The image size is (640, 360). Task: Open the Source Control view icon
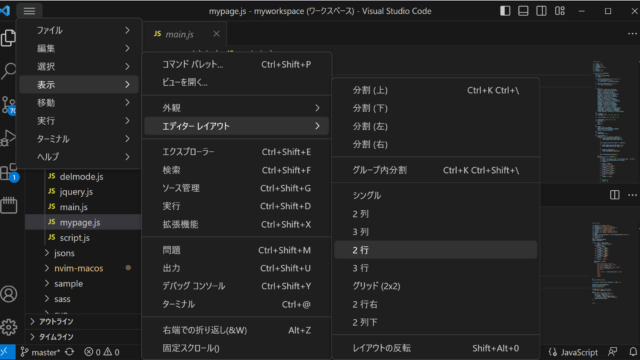[x=9, y=105]
